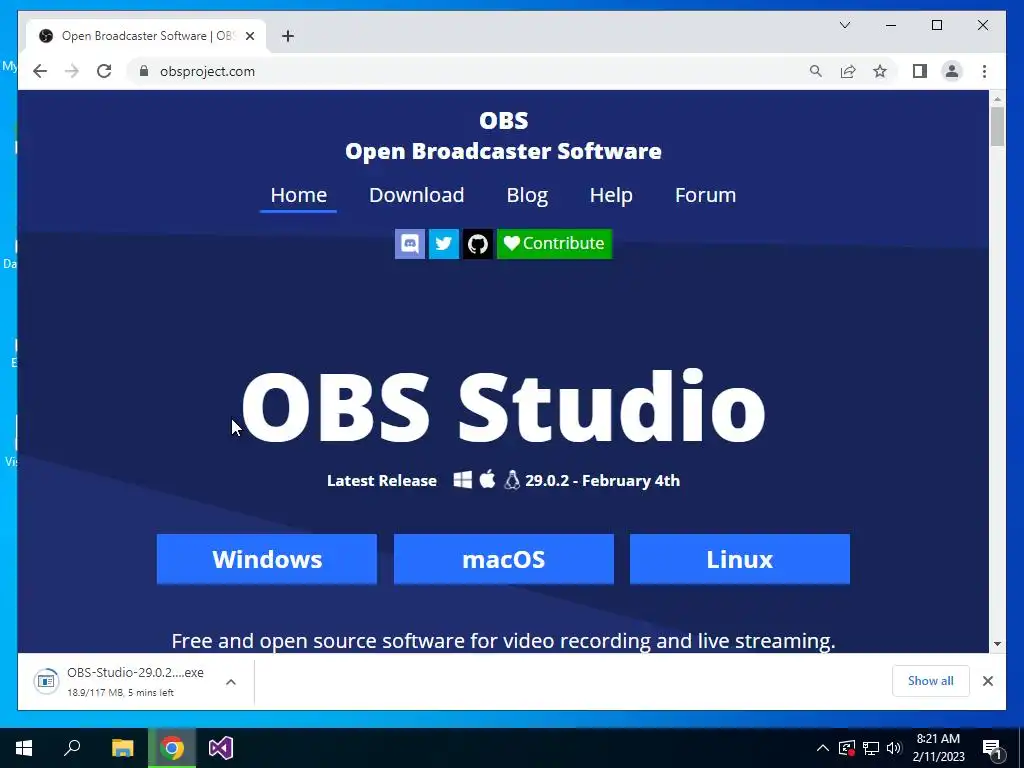The image size is (1024, 768).
Task: Click Show all downloads
Action: (x=931, y=681)
